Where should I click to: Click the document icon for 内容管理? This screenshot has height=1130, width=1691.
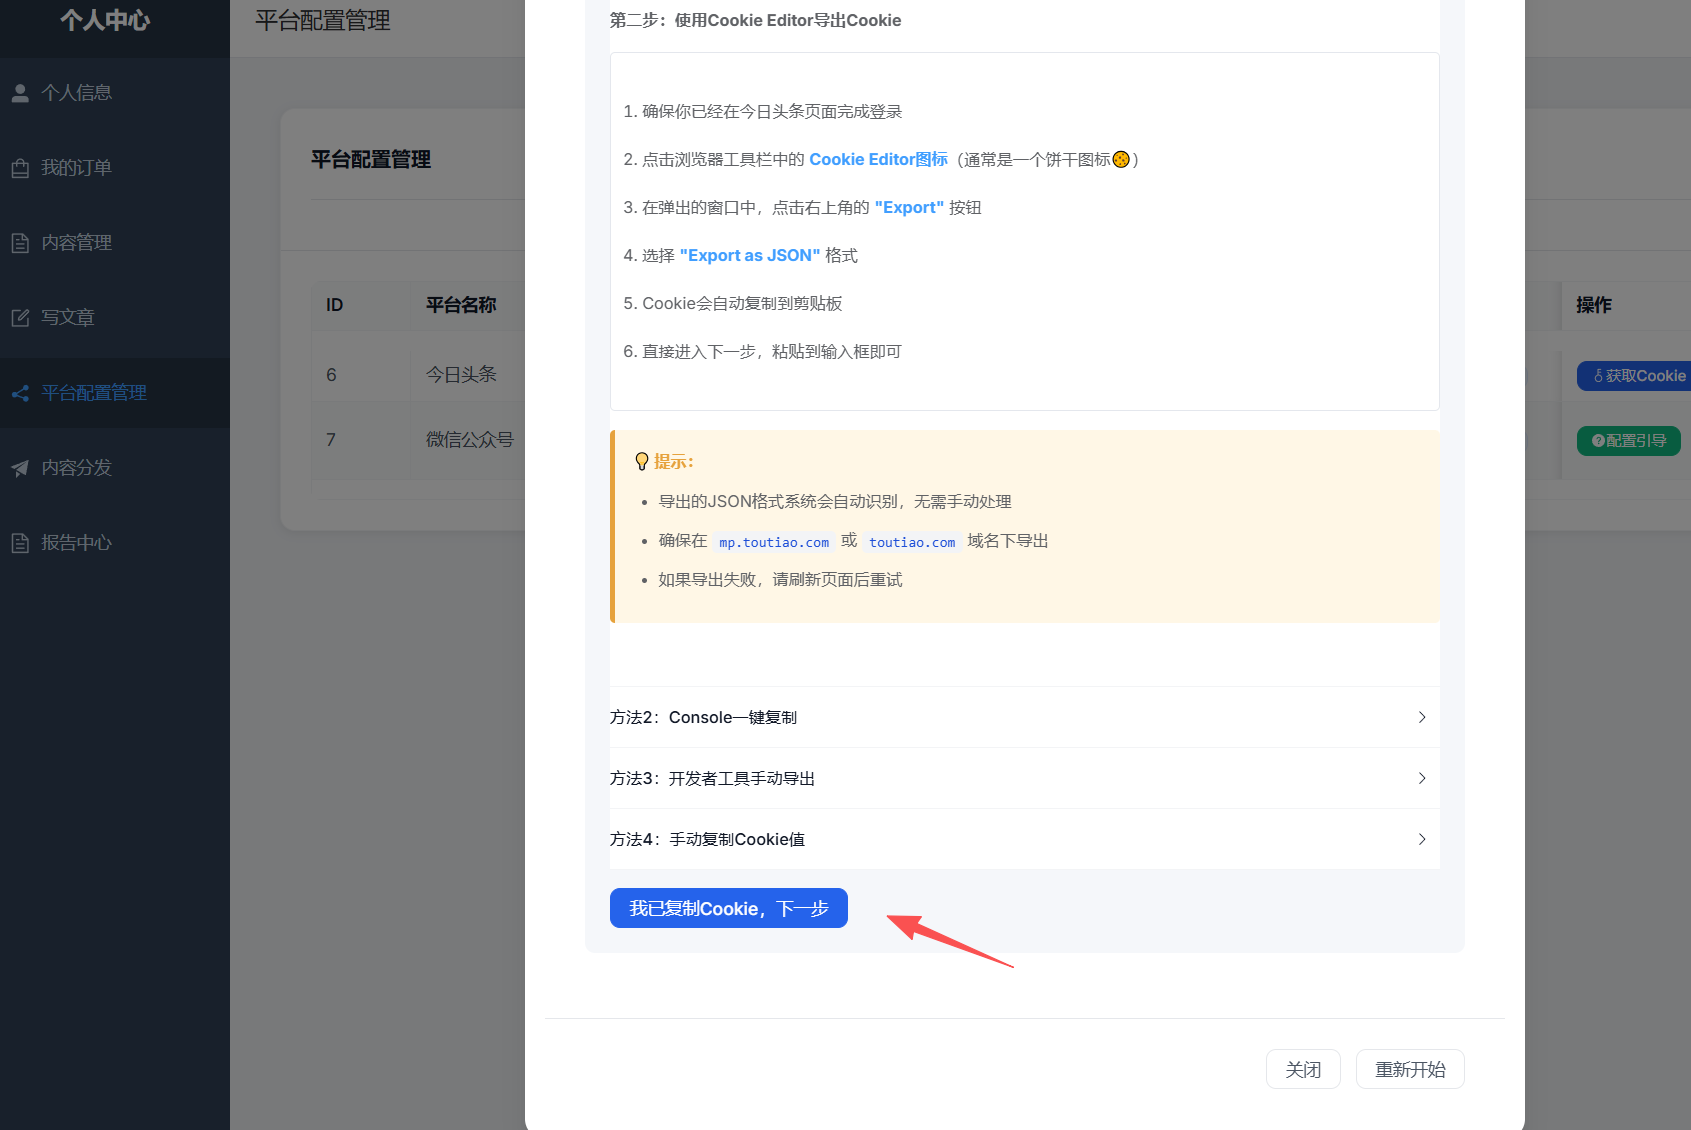(x=20, y=243)
